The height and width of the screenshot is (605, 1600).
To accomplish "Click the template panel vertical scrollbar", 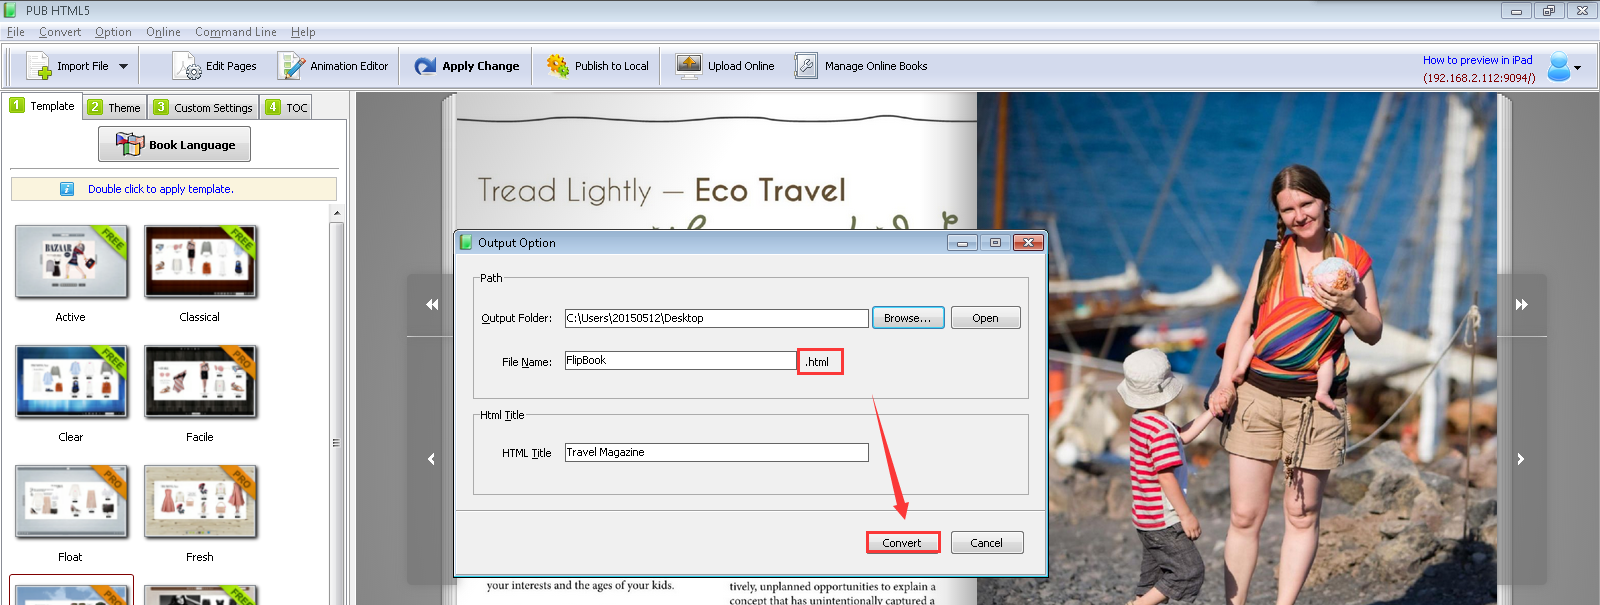I will coord(337,442).
